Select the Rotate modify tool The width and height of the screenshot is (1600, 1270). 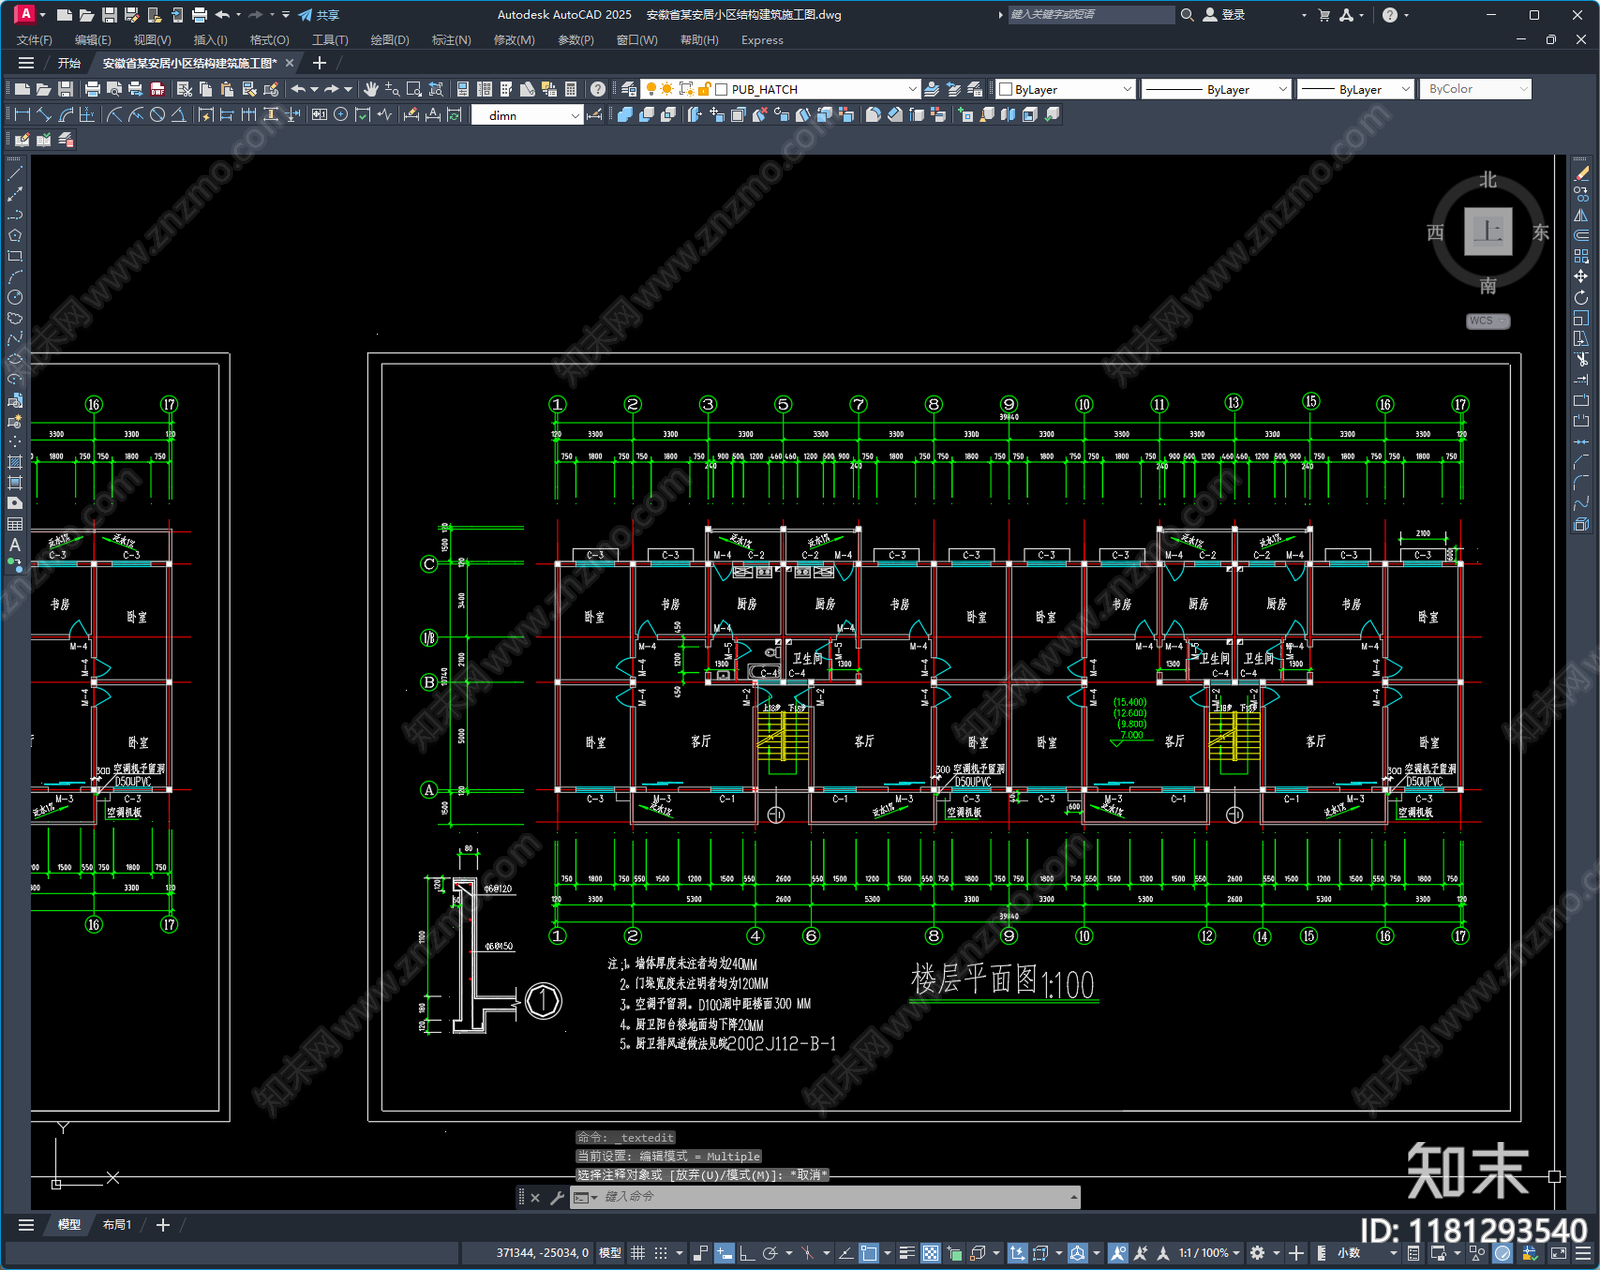(1581, 297)
